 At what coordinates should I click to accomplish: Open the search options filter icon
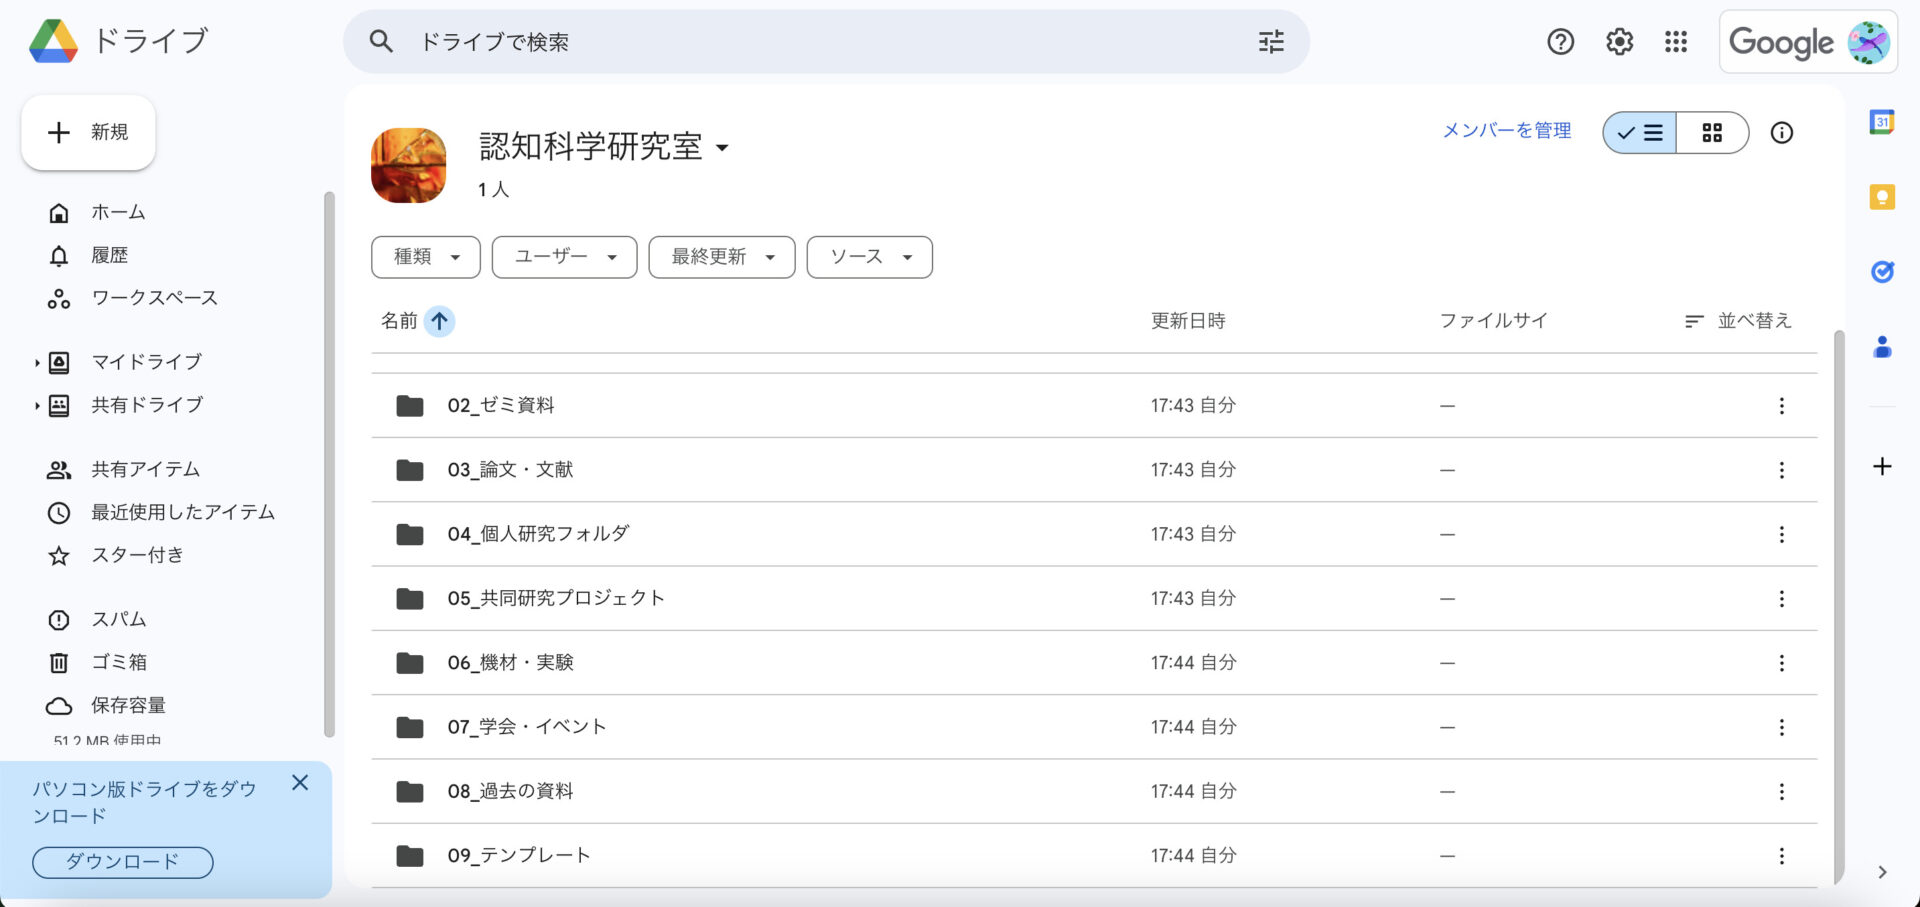pos(1270,42)
